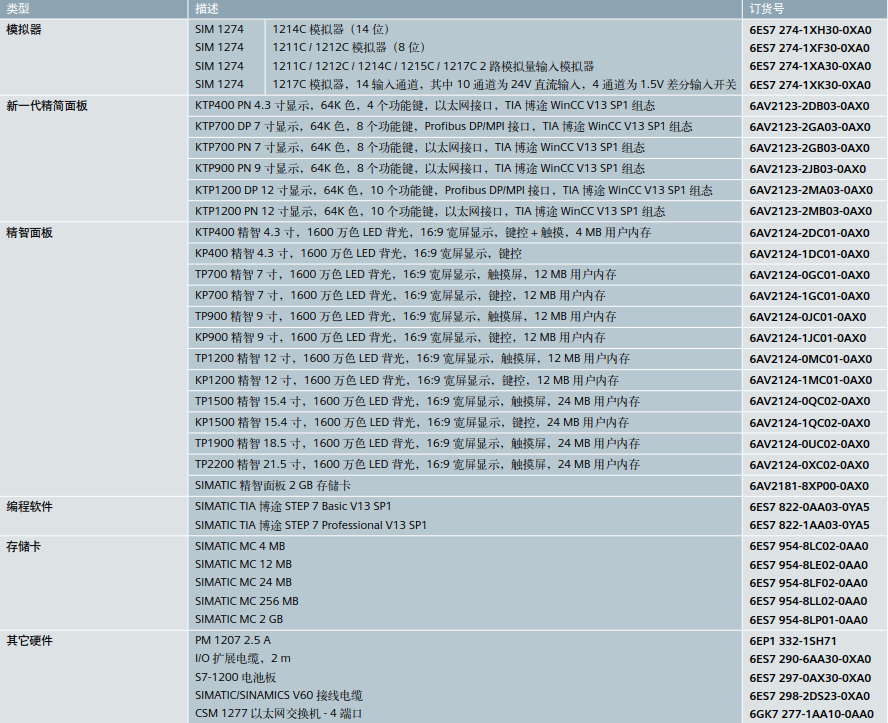Select the SIMATIC MC 12 MB entry
888x723 pixels.
pyautogui.click(x=244, y=564)
